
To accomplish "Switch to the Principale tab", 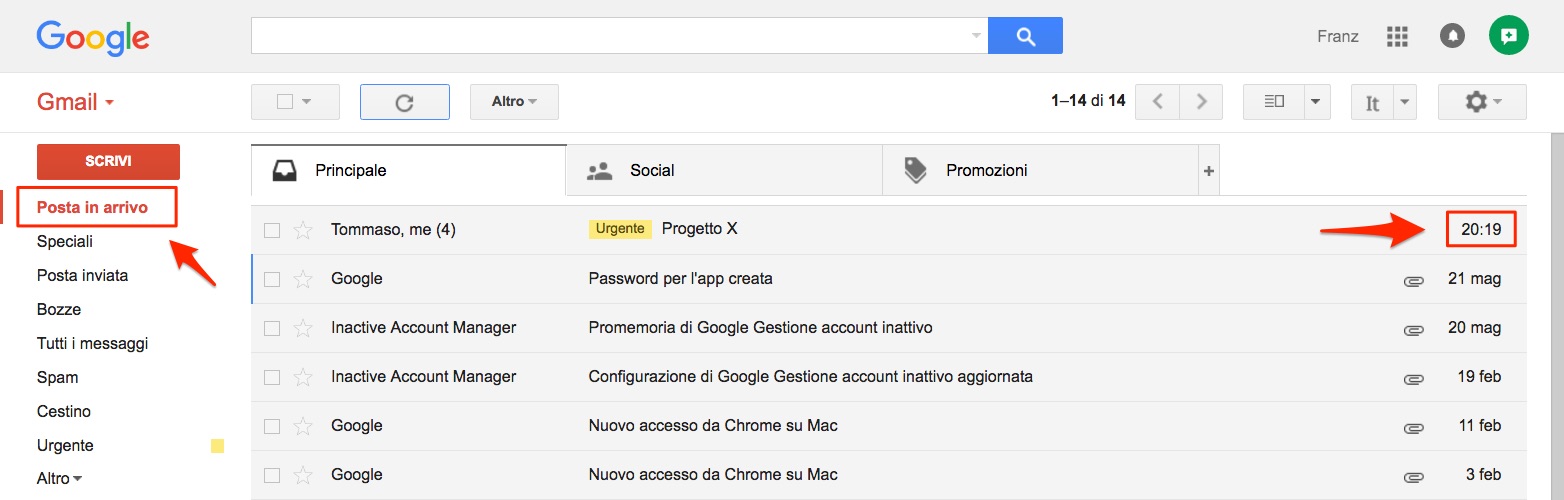I will pos(408,171).
